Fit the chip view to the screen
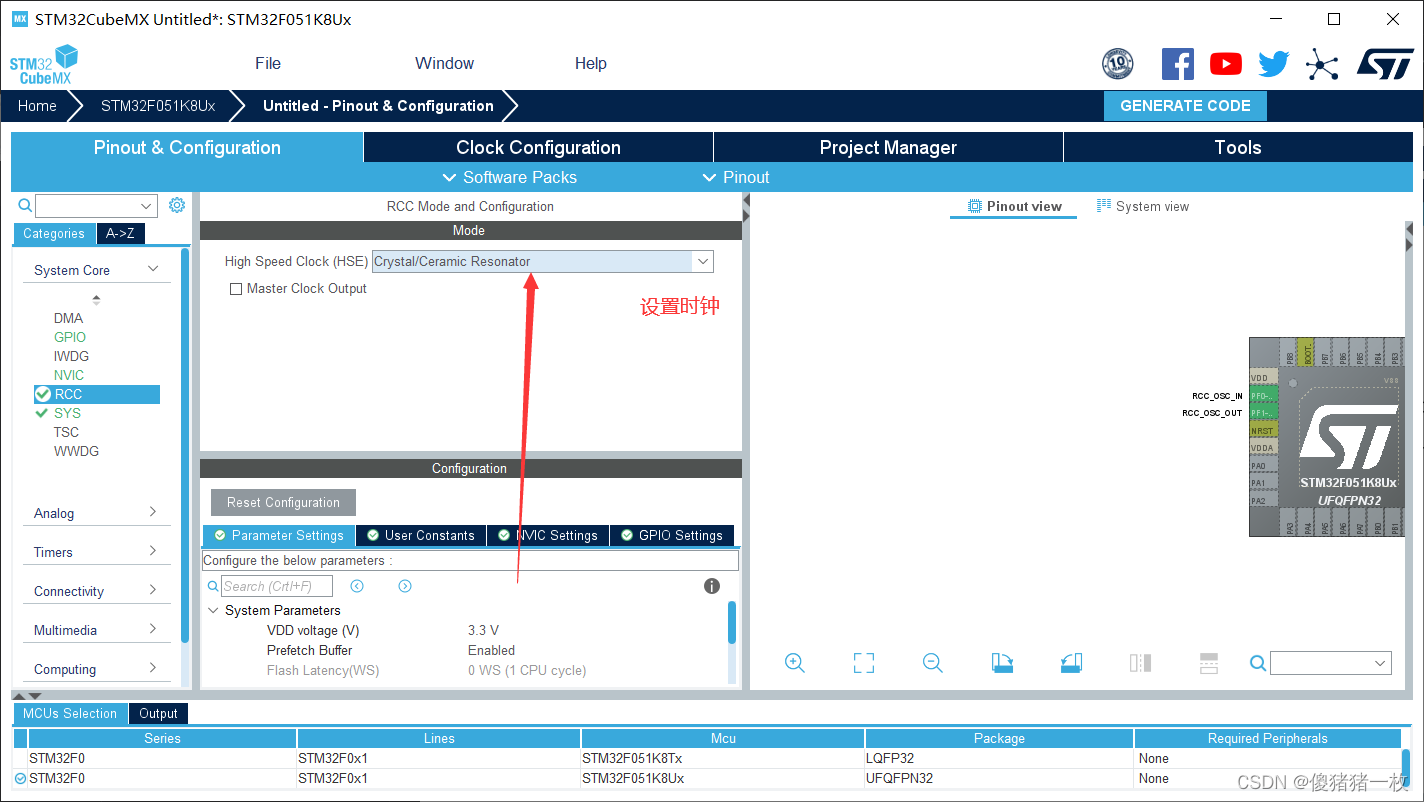Viewport: 1424px width, 802px height. (864, 663)
